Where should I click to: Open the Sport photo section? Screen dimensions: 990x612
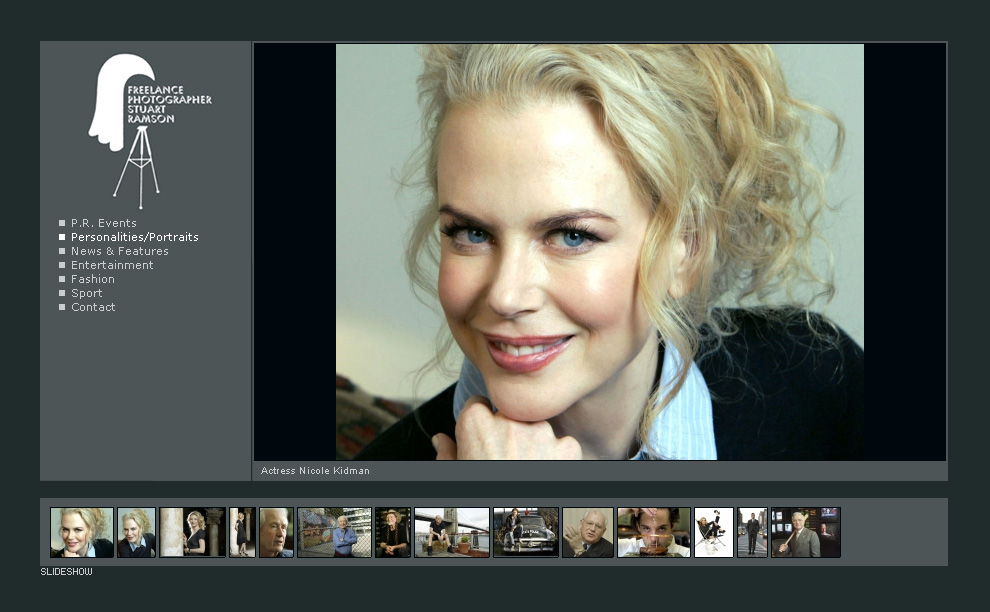86,293
